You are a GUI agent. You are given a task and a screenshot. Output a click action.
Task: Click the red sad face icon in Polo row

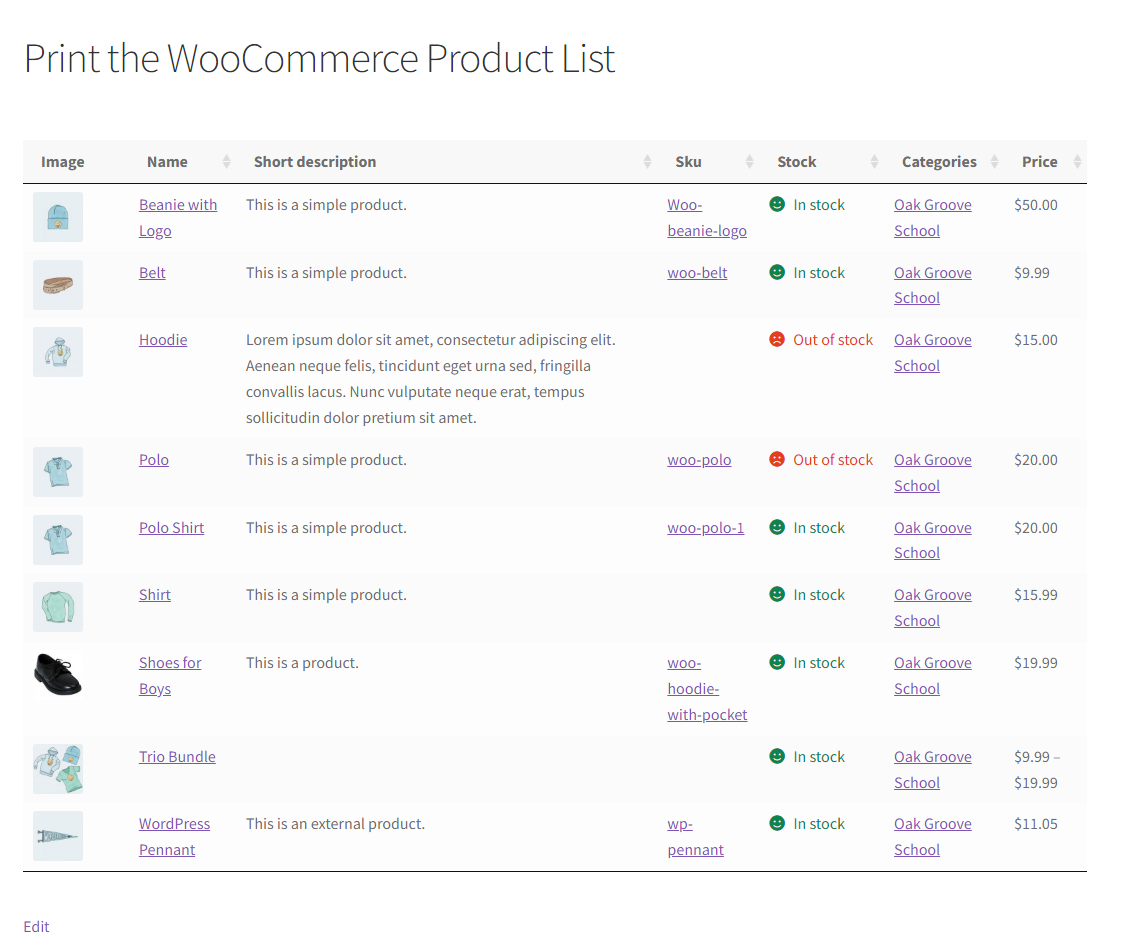point(777,459)
